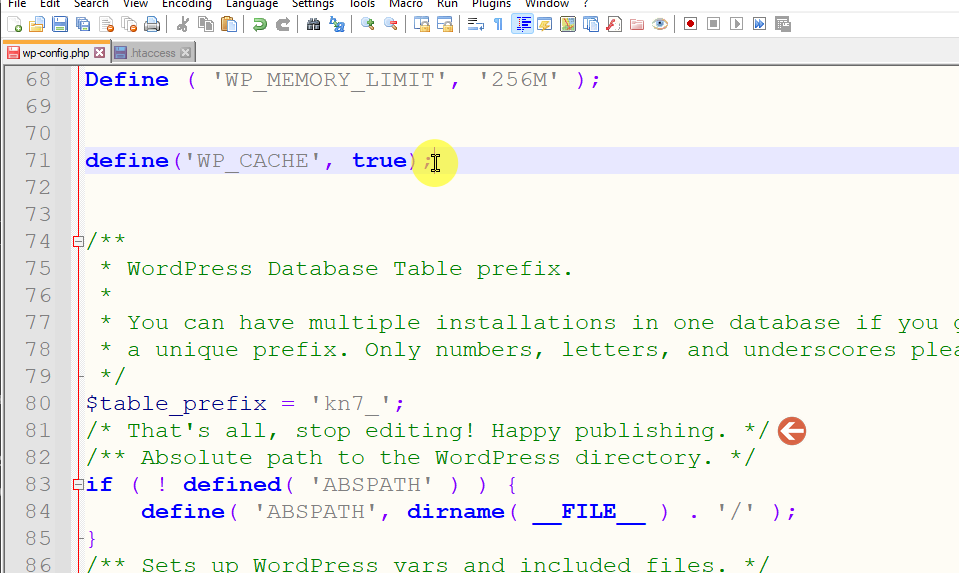Click the word true on line 71

[x=380, y=161]
